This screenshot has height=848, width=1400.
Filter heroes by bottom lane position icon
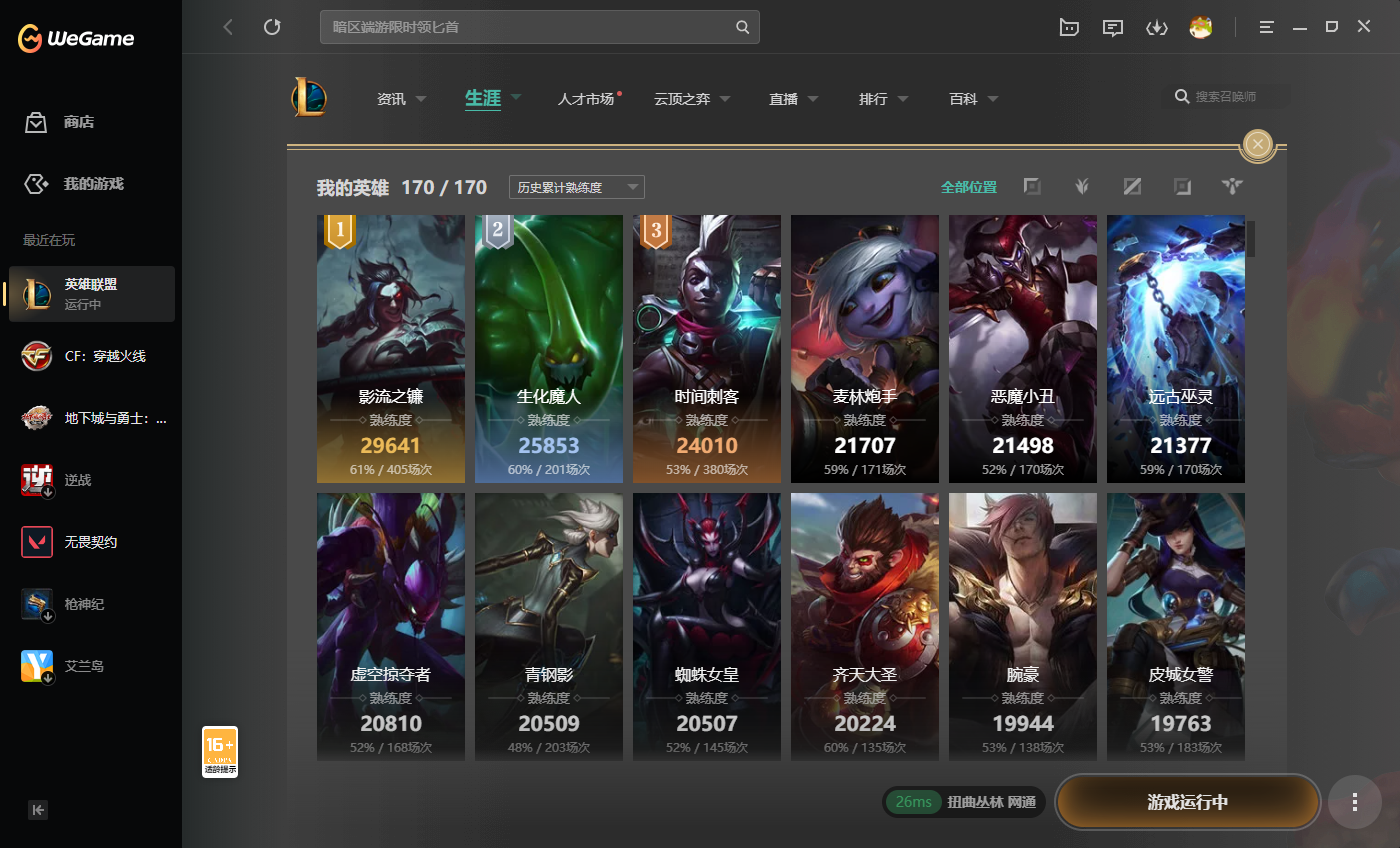click(x=1182, y=186)
